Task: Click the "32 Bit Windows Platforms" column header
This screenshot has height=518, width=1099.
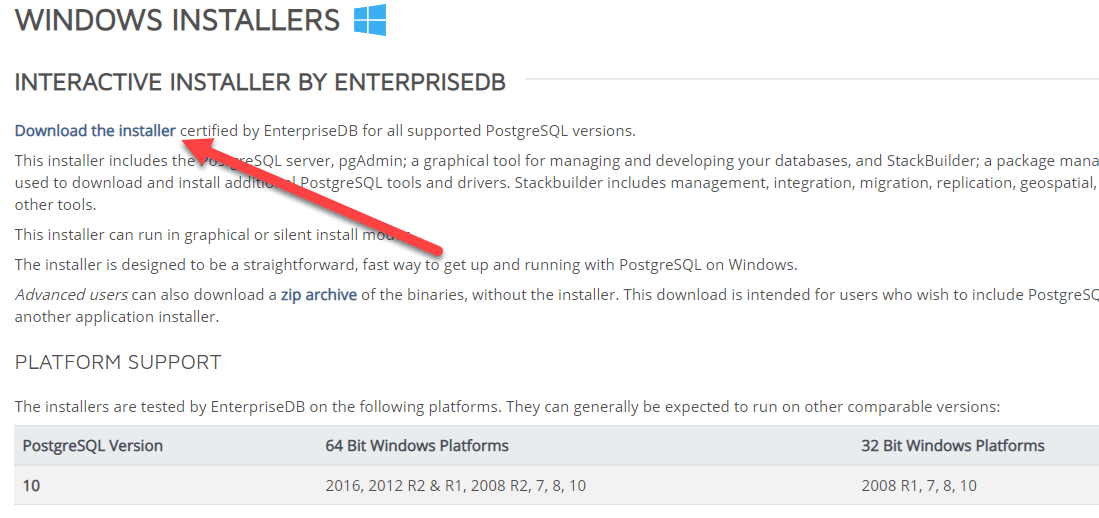Action: [x=953, y=446]
